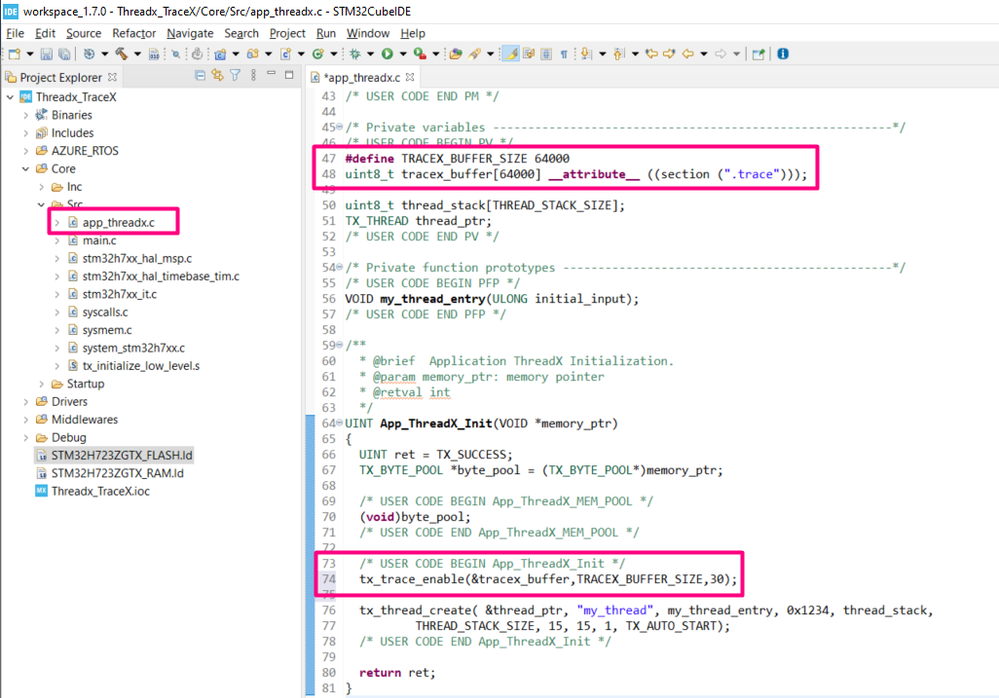Open Project Explorer View Menu dots
Viewport: 999px width, 698px height.
pyautogui.click(x=253, y=75)
